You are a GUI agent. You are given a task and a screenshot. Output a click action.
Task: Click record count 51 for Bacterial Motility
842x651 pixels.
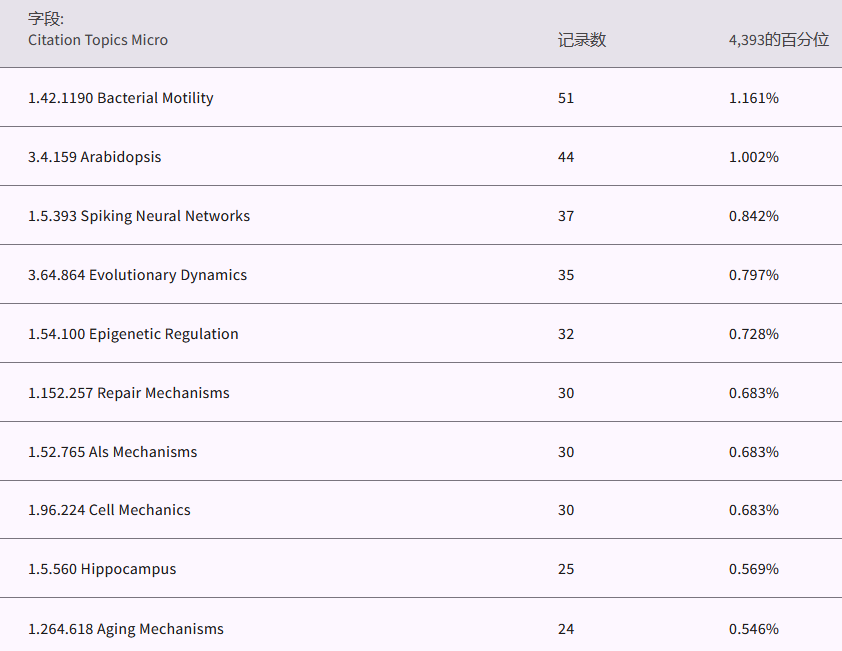tap(566, 98)
